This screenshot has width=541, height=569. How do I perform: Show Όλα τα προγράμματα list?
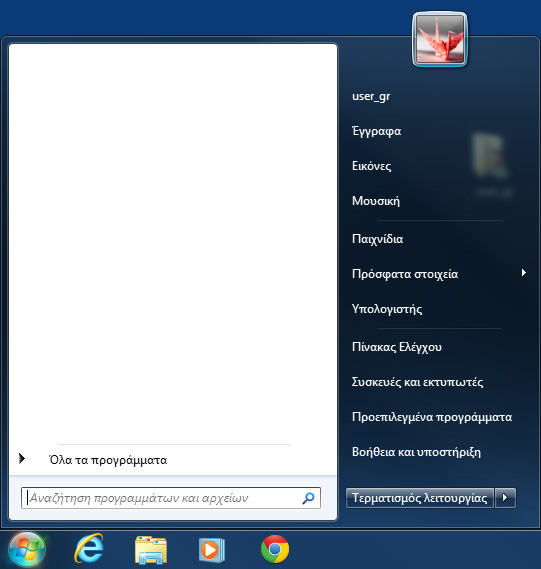[x=108, y=460]
